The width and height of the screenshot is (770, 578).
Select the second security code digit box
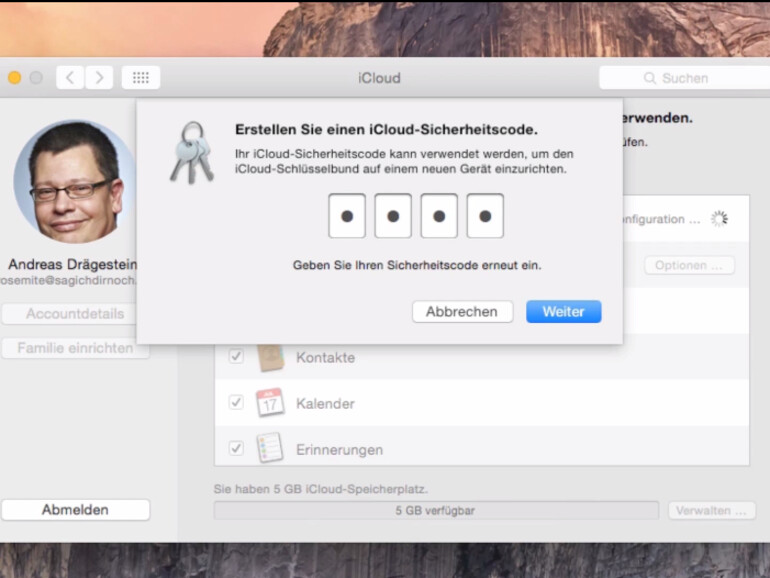point(393,216)
